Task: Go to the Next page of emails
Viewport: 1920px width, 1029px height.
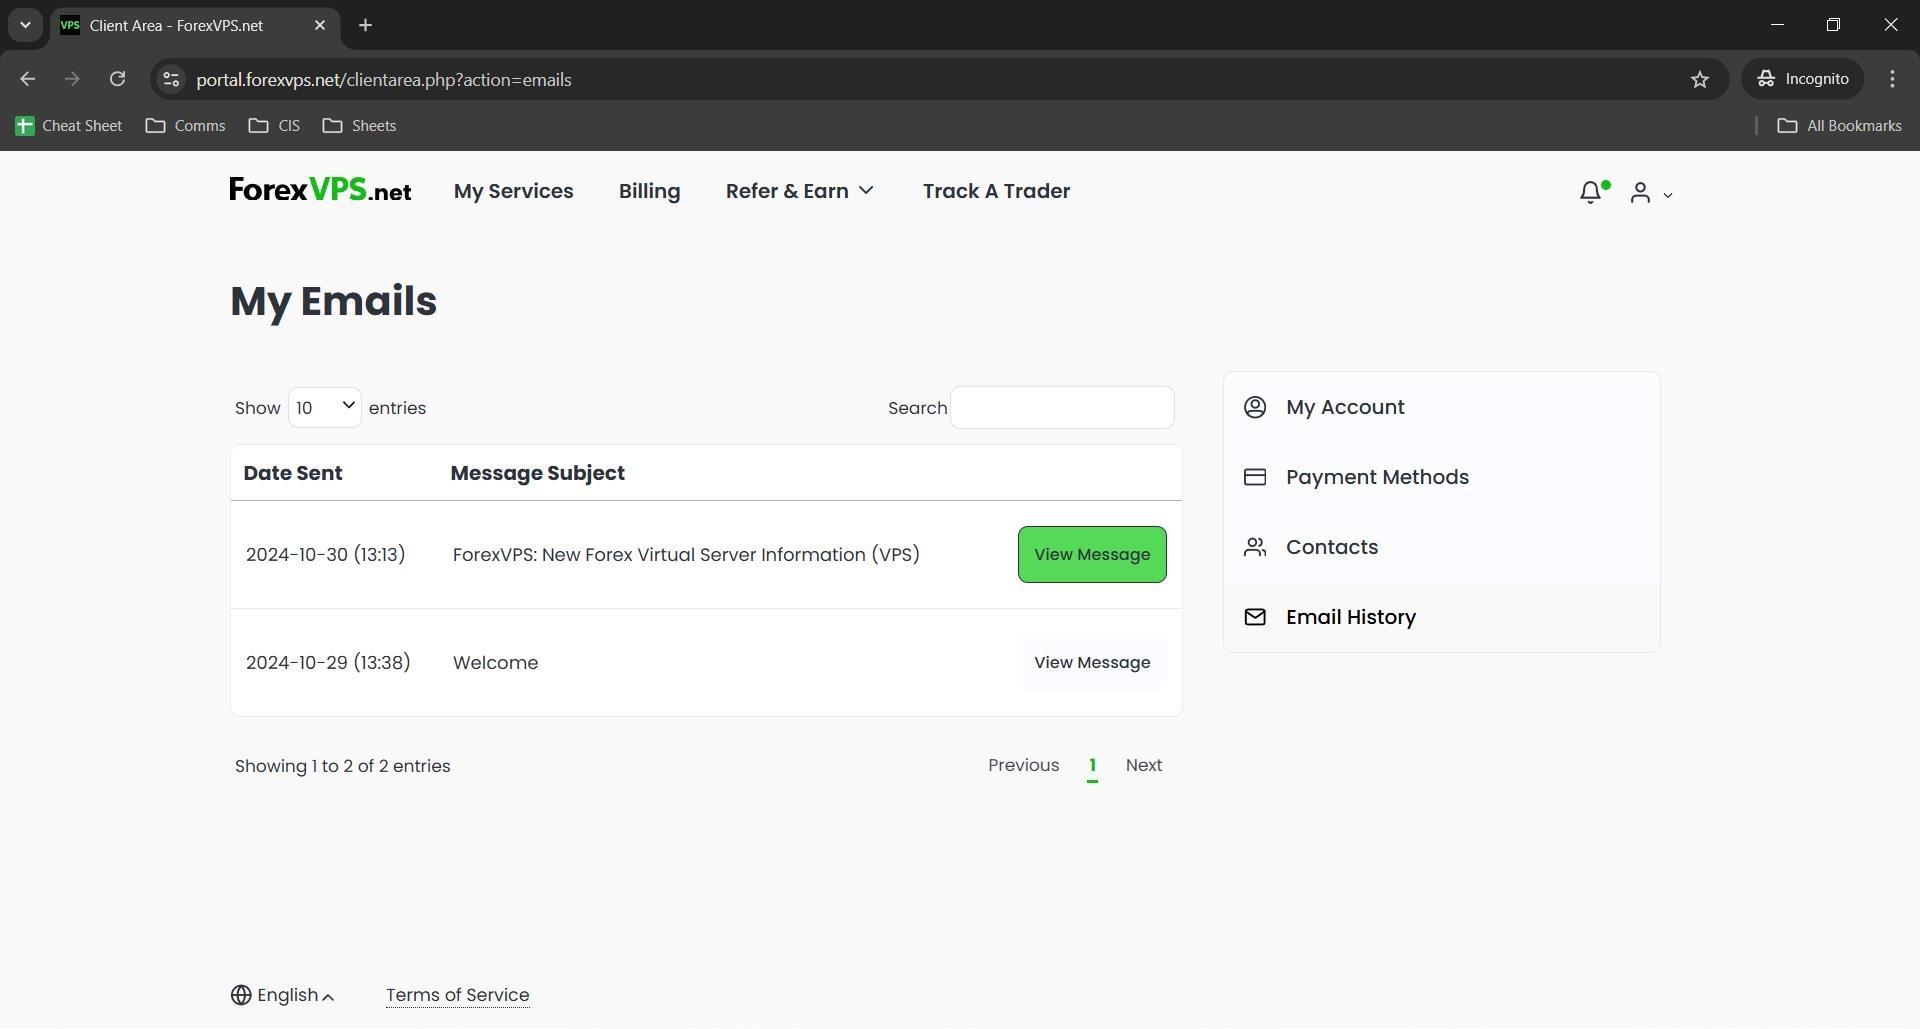Action: 1144,765
